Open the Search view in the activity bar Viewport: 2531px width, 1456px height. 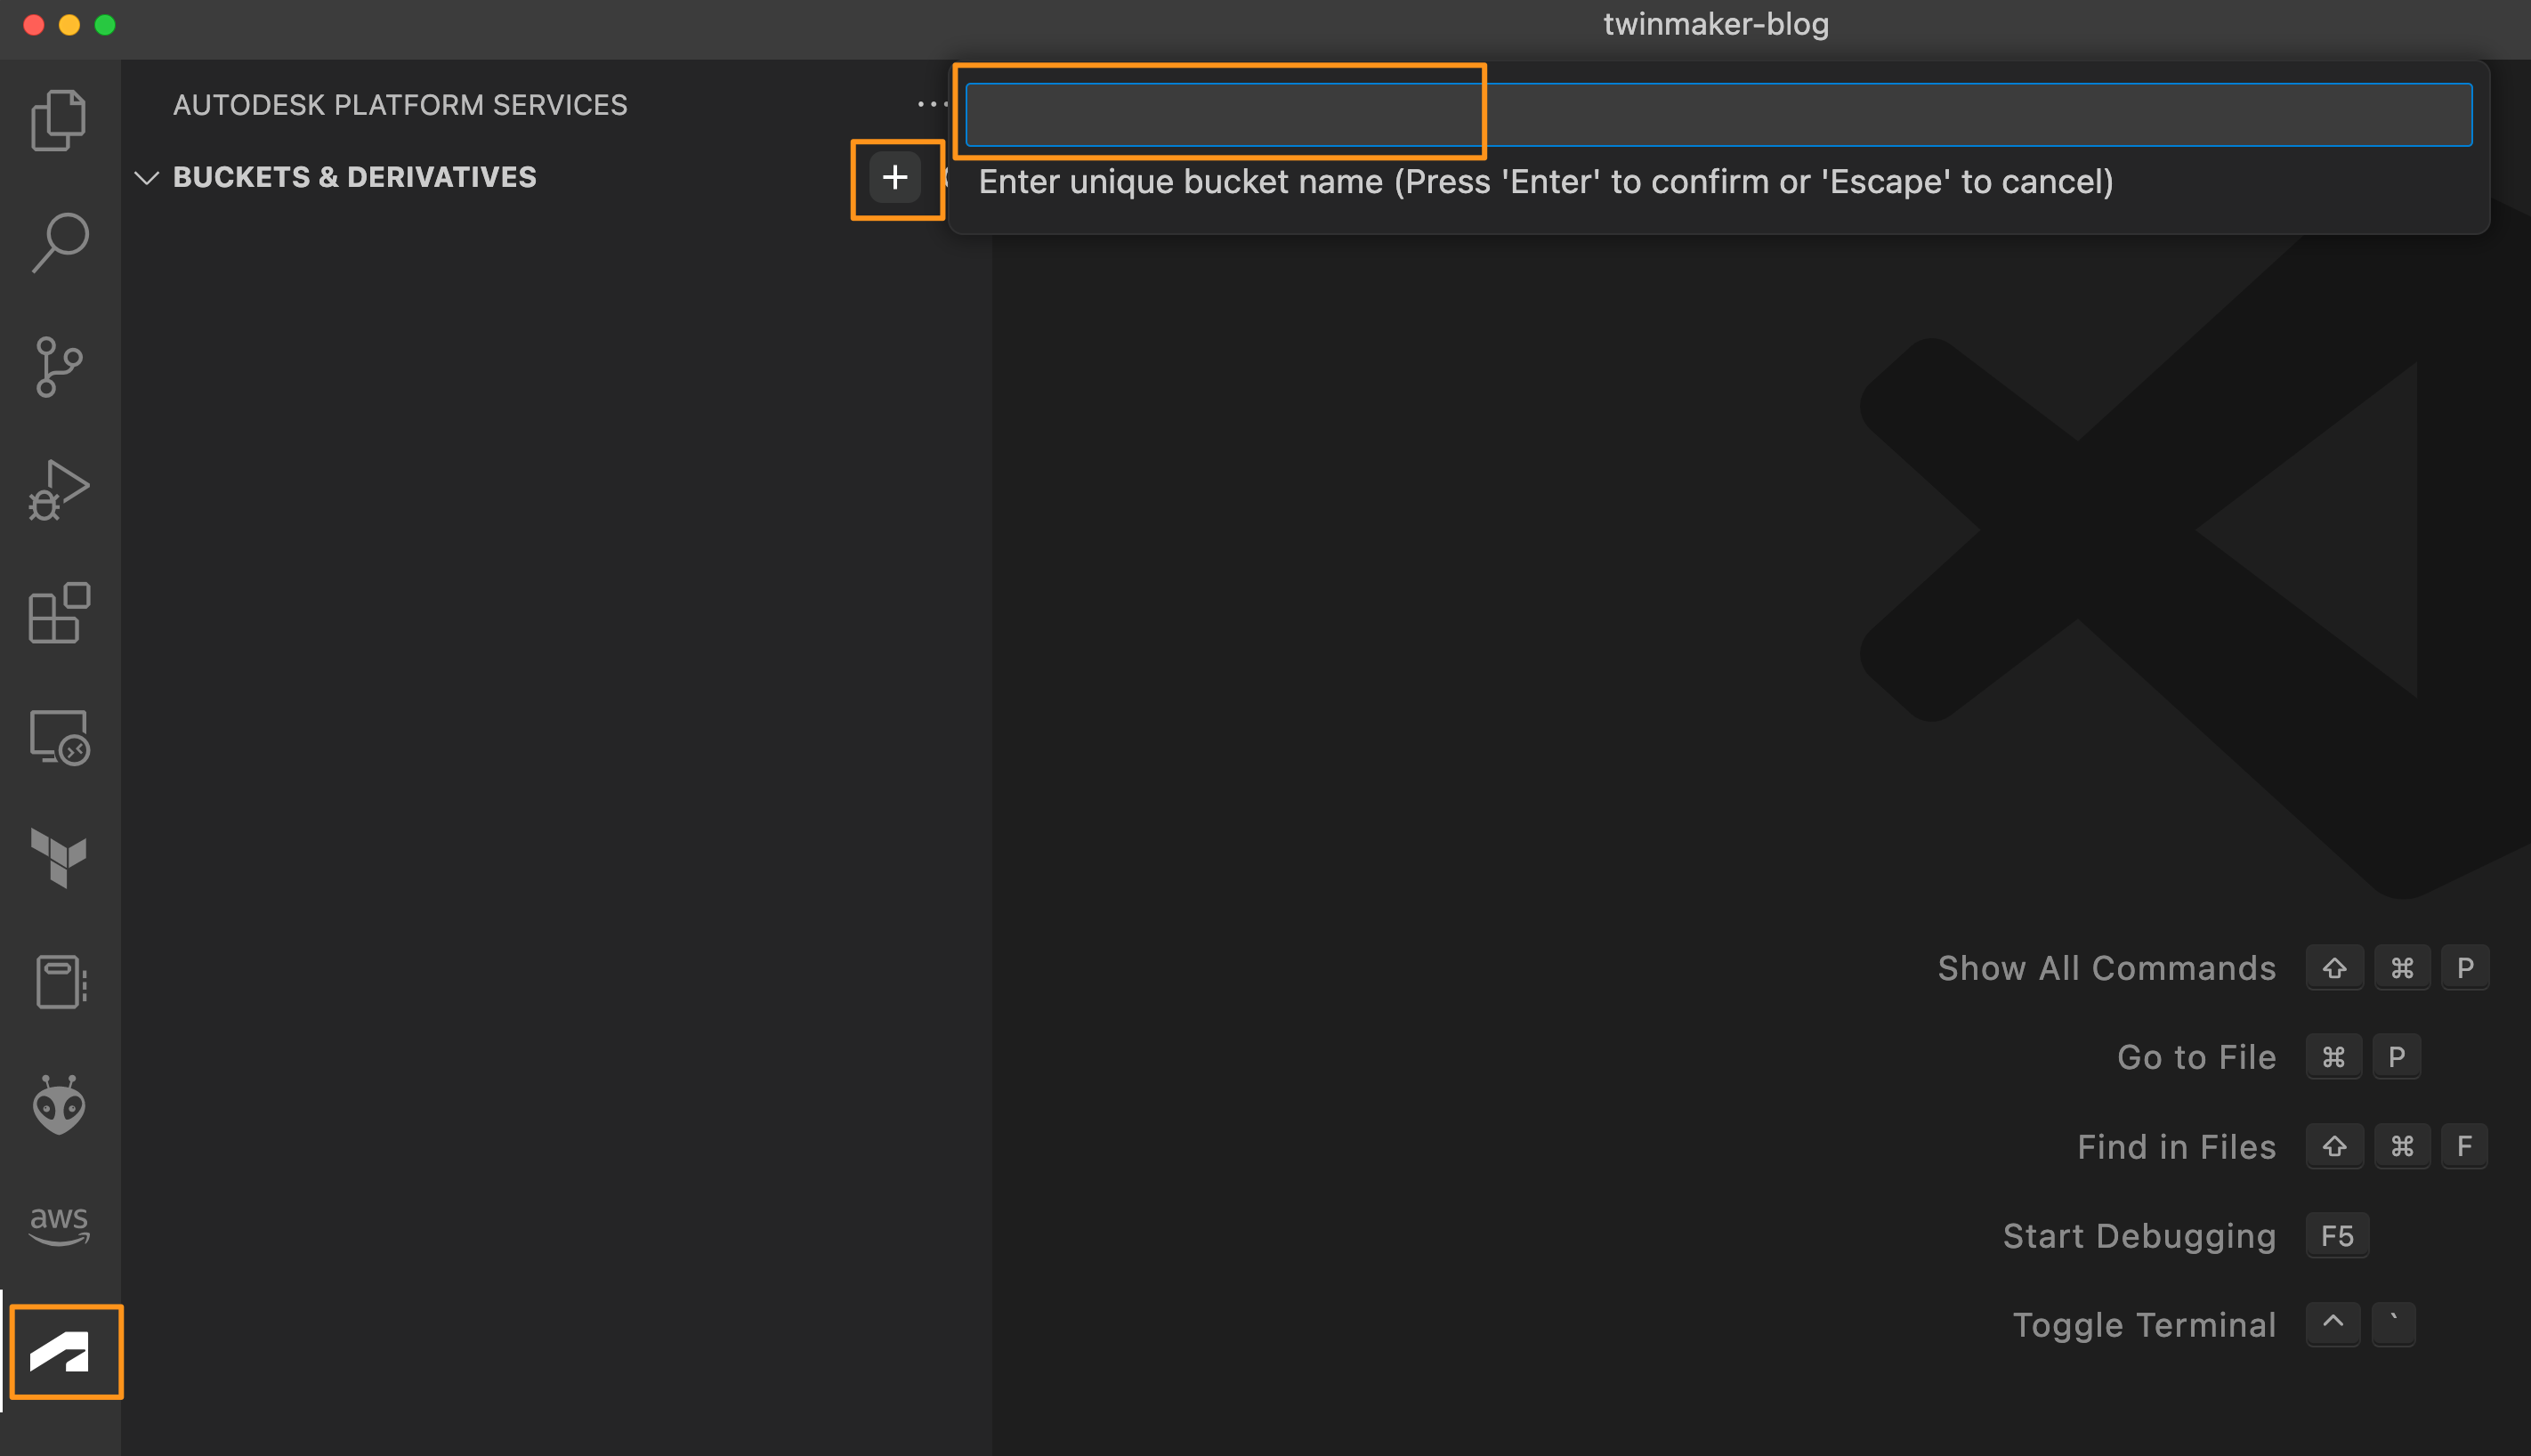[59, 242]
